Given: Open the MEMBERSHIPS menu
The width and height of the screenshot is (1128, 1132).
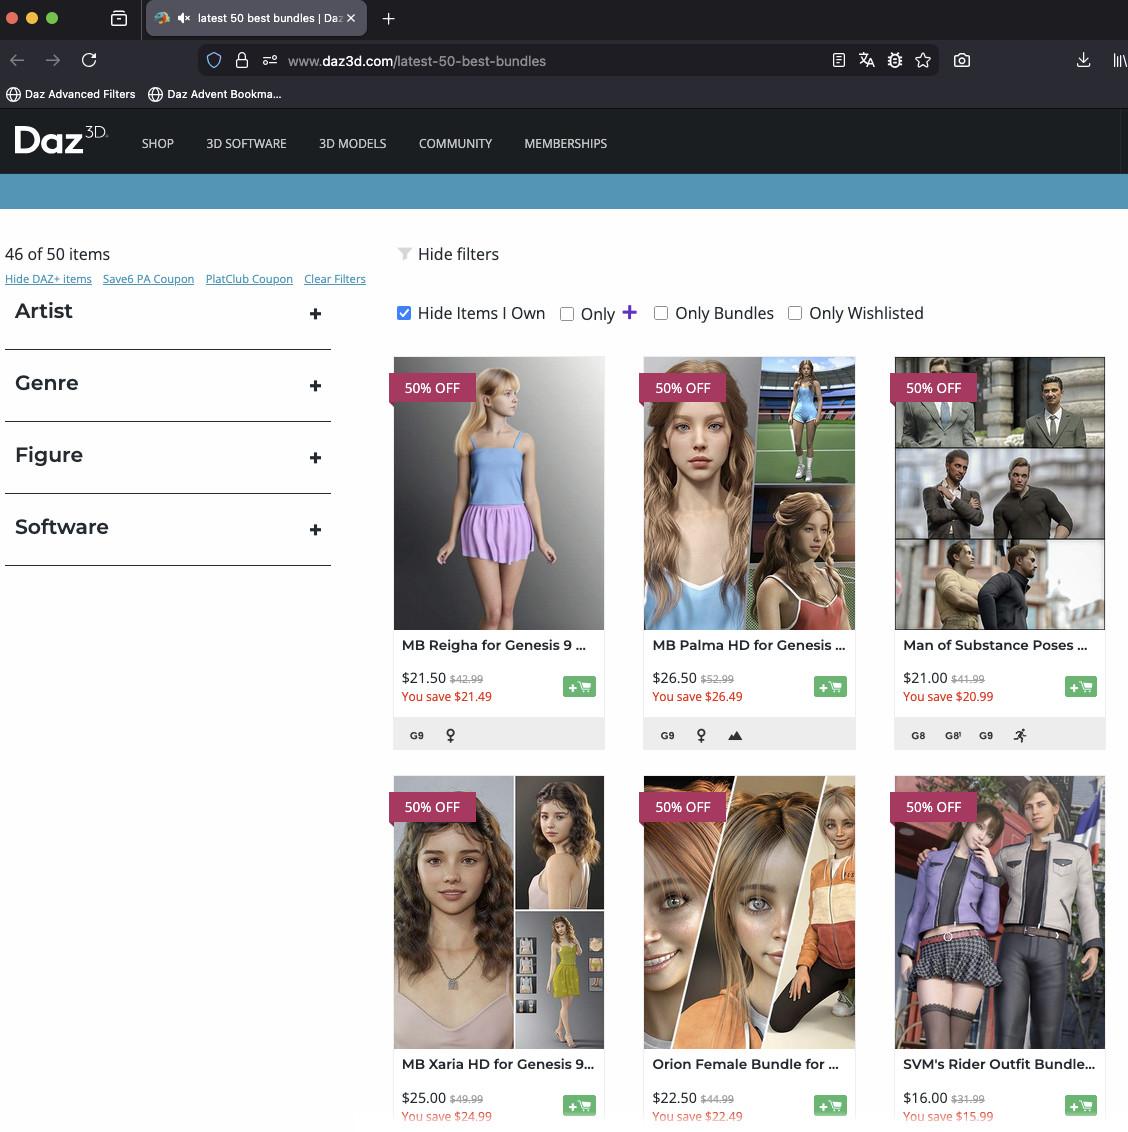Looking at the screenshot, I should point(565,144).
